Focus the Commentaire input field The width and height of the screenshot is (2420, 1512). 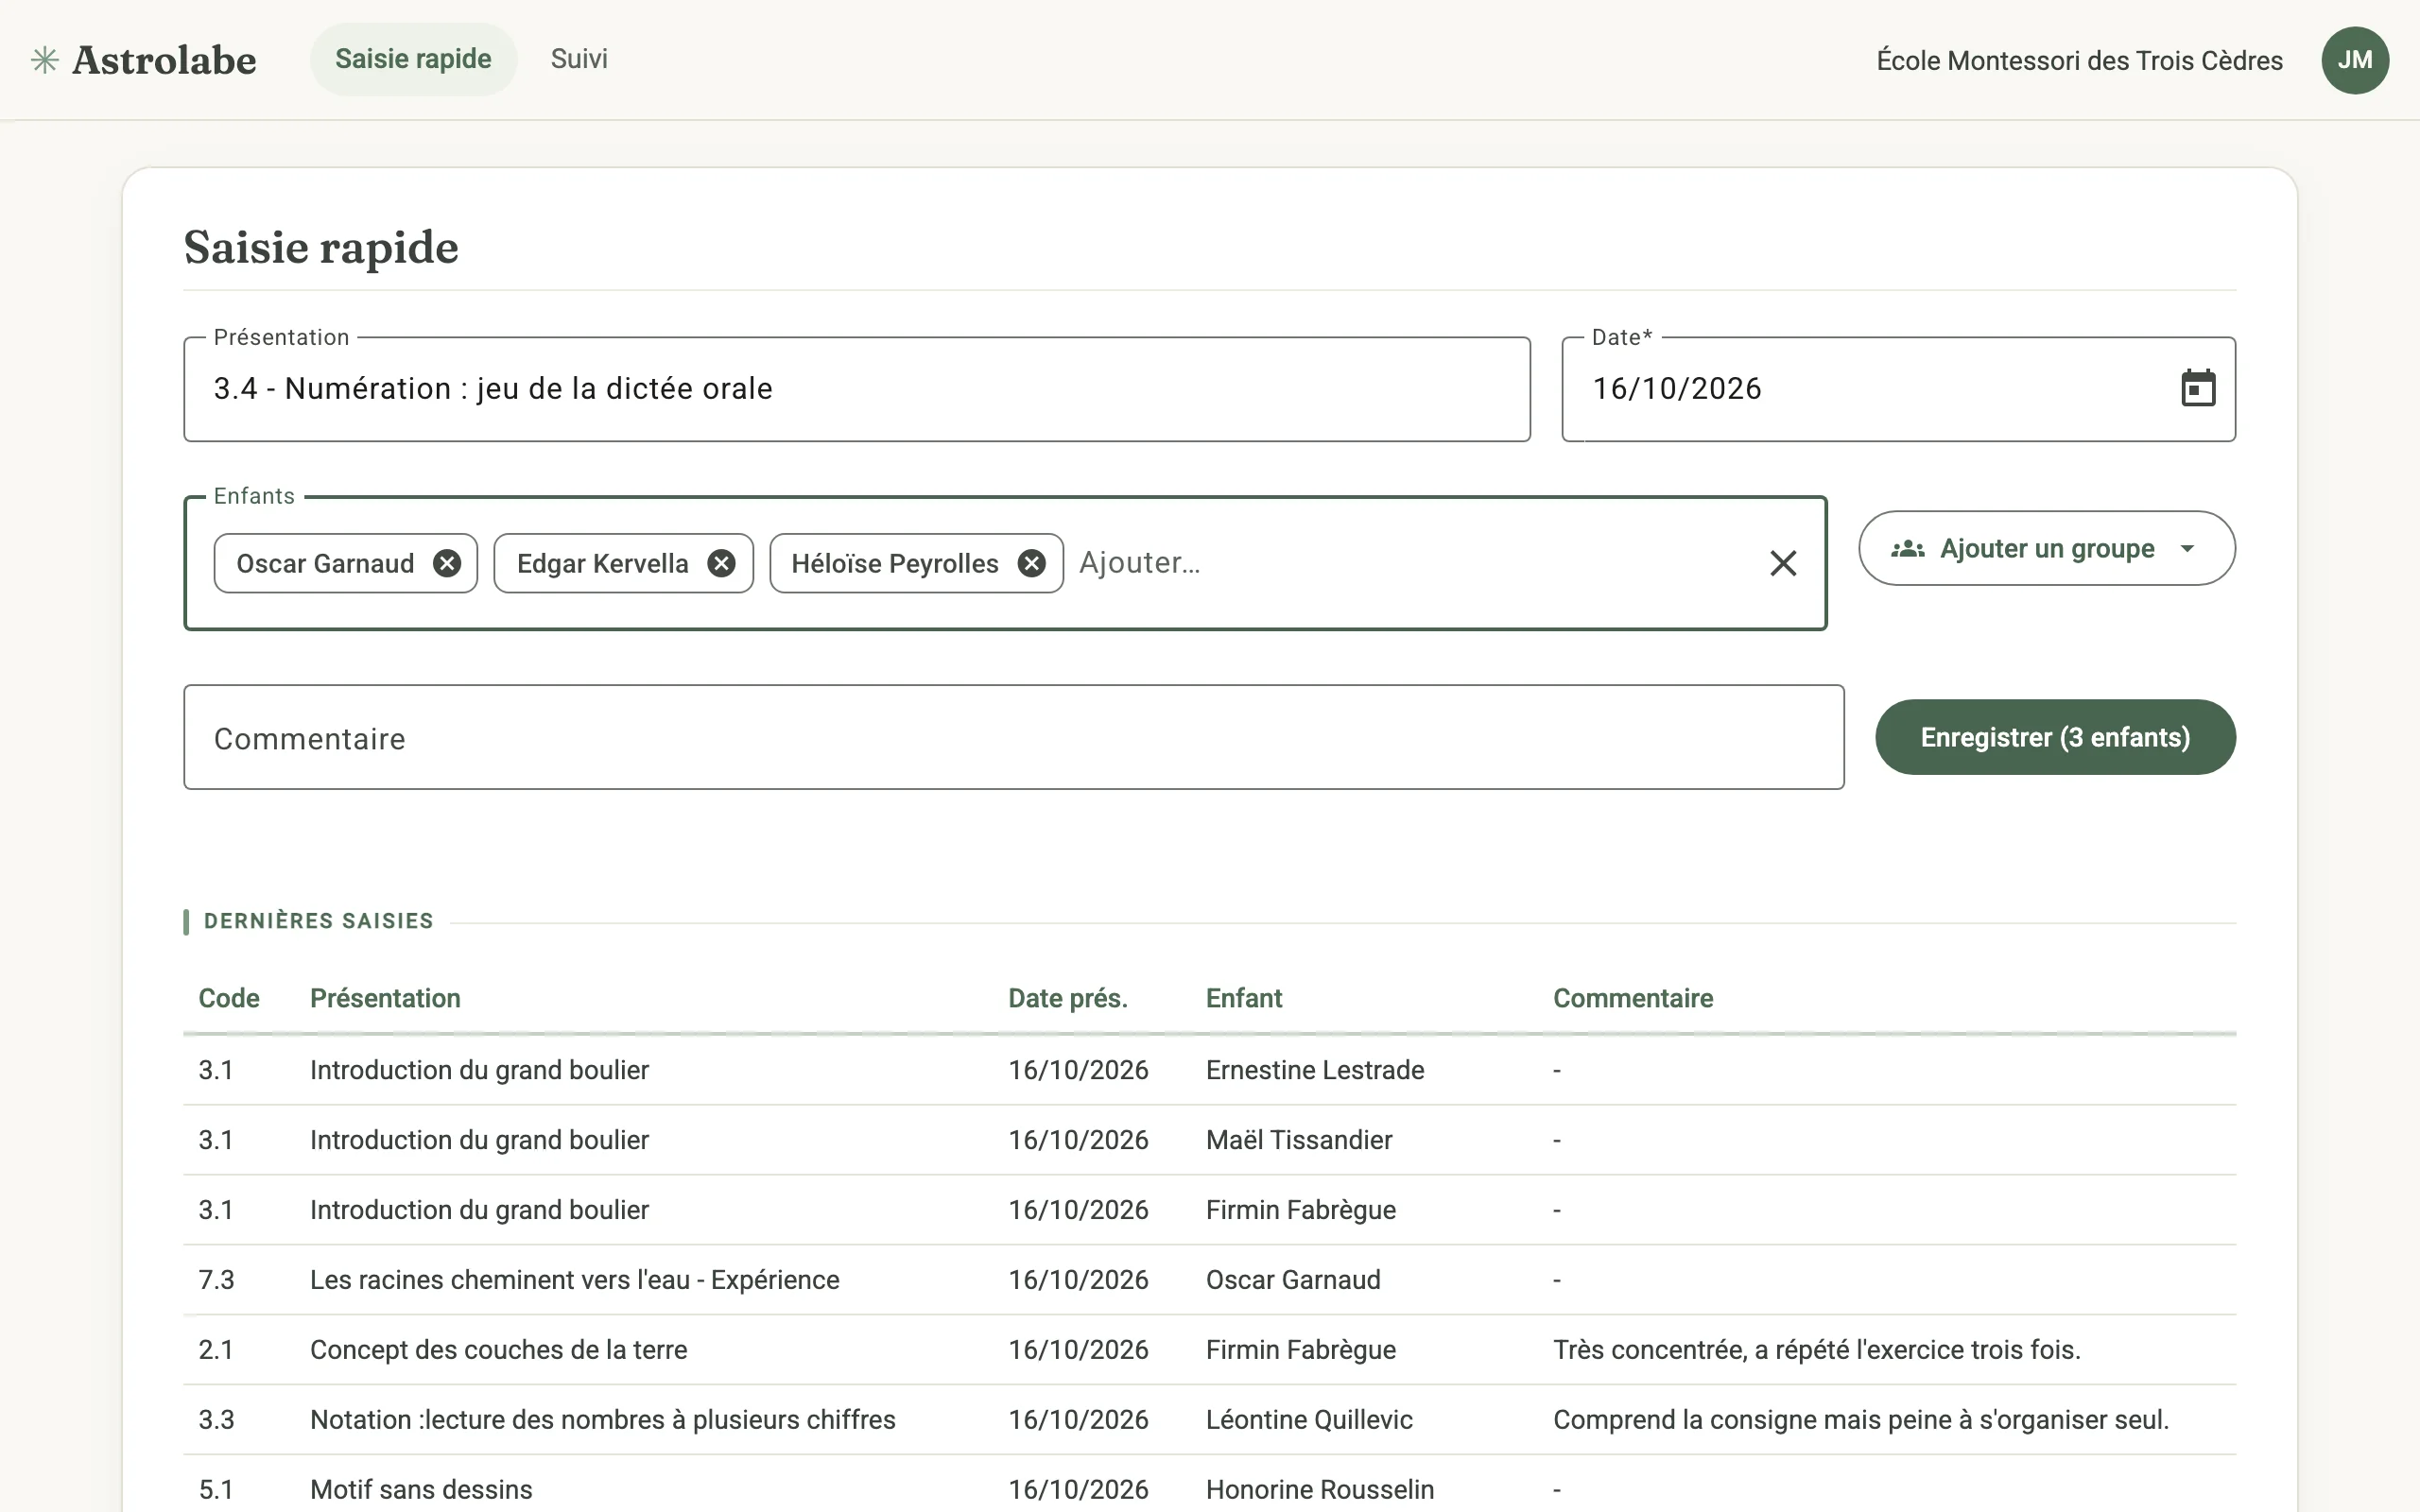pyautogui.click(x=1014, y=737)
